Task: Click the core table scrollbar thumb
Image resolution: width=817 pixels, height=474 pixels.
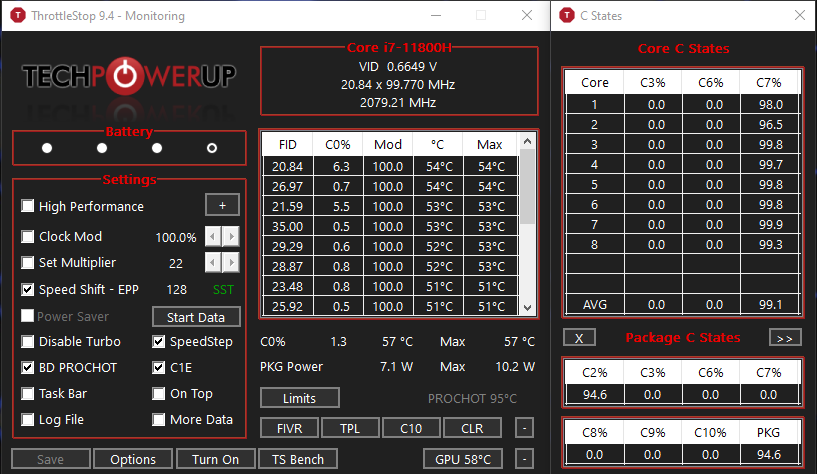Action: click(x=527, y=186)
